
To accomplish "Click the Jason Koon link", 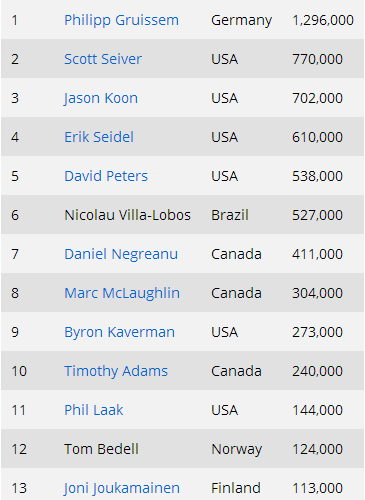I will point(101,98).
